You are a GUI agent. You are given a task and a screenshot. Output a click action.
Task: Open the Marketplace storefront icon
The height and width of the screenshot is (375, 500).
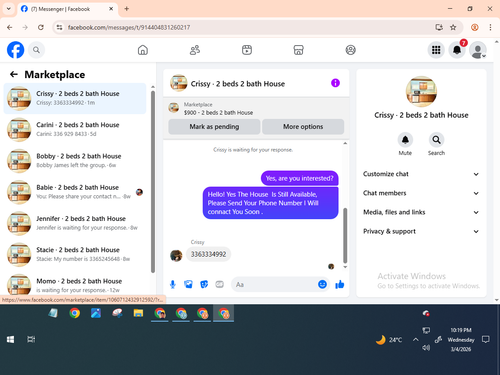click(298, 50)
